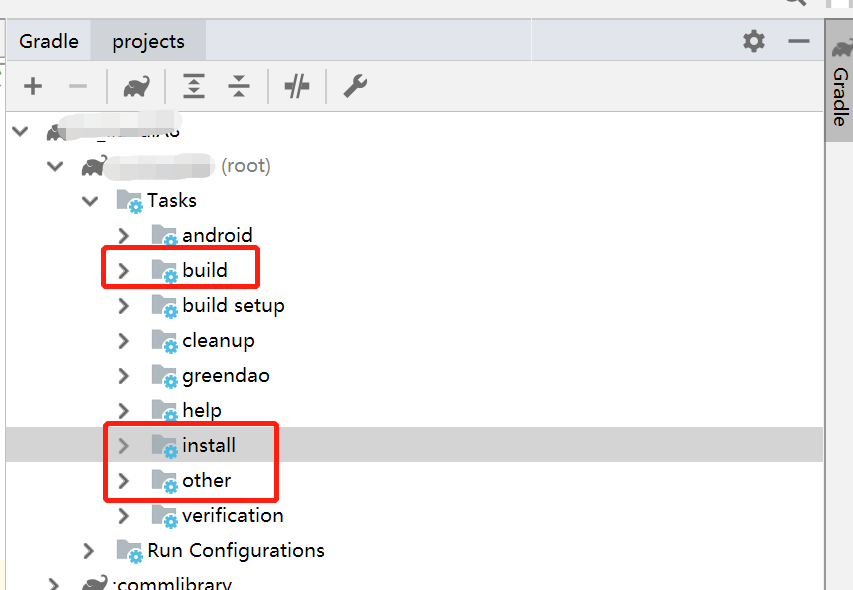Open Gradle settings via wrench icon
Viewport: 853px width, 590px height.
(x=355, y=86)
